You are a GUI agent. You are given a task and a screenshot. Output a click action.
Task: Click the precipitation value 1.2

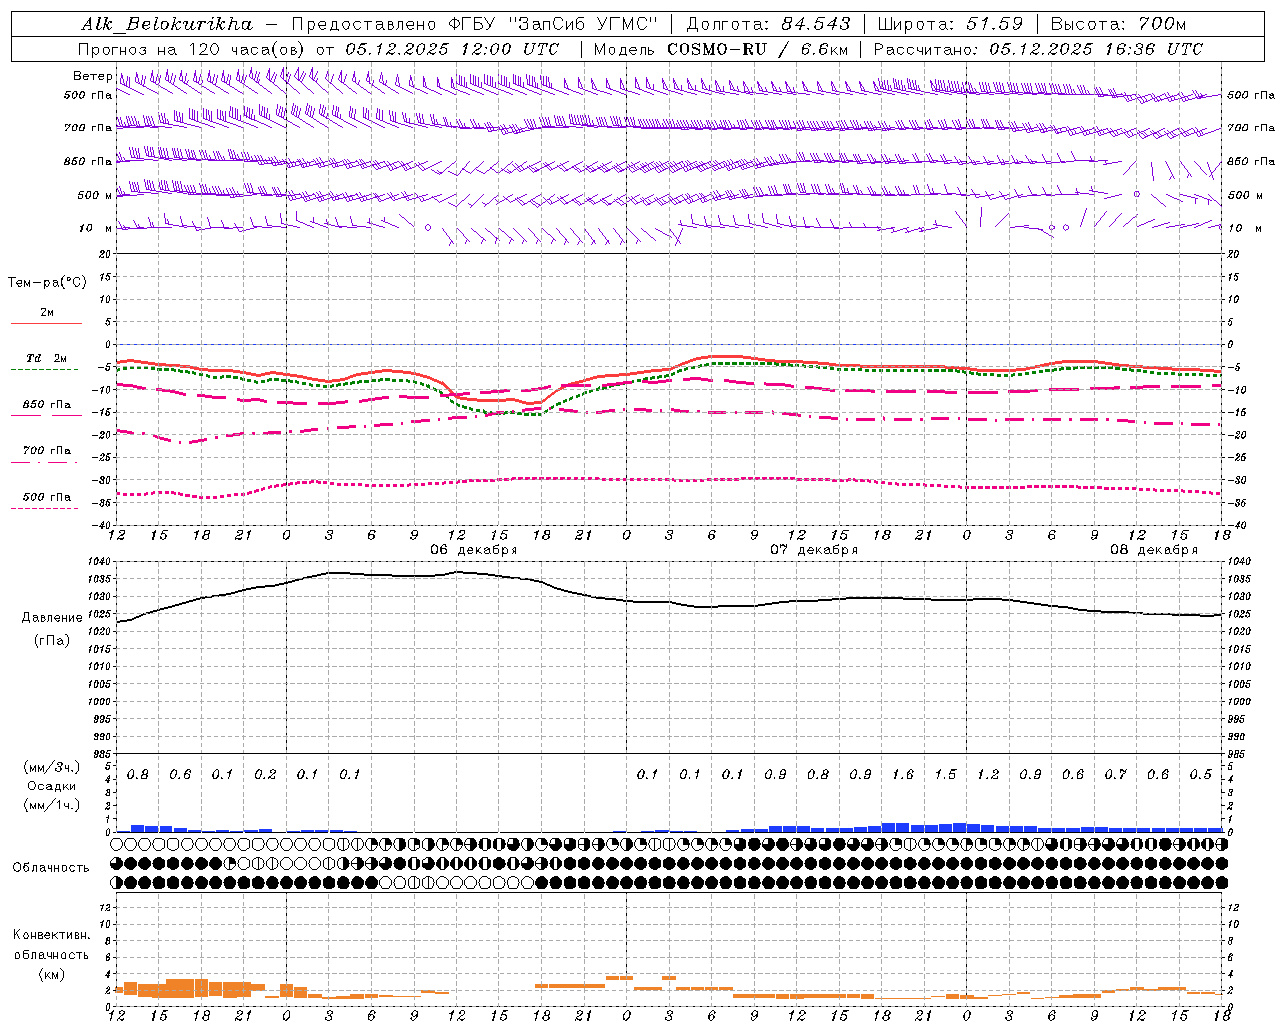[x=988, y=775]
